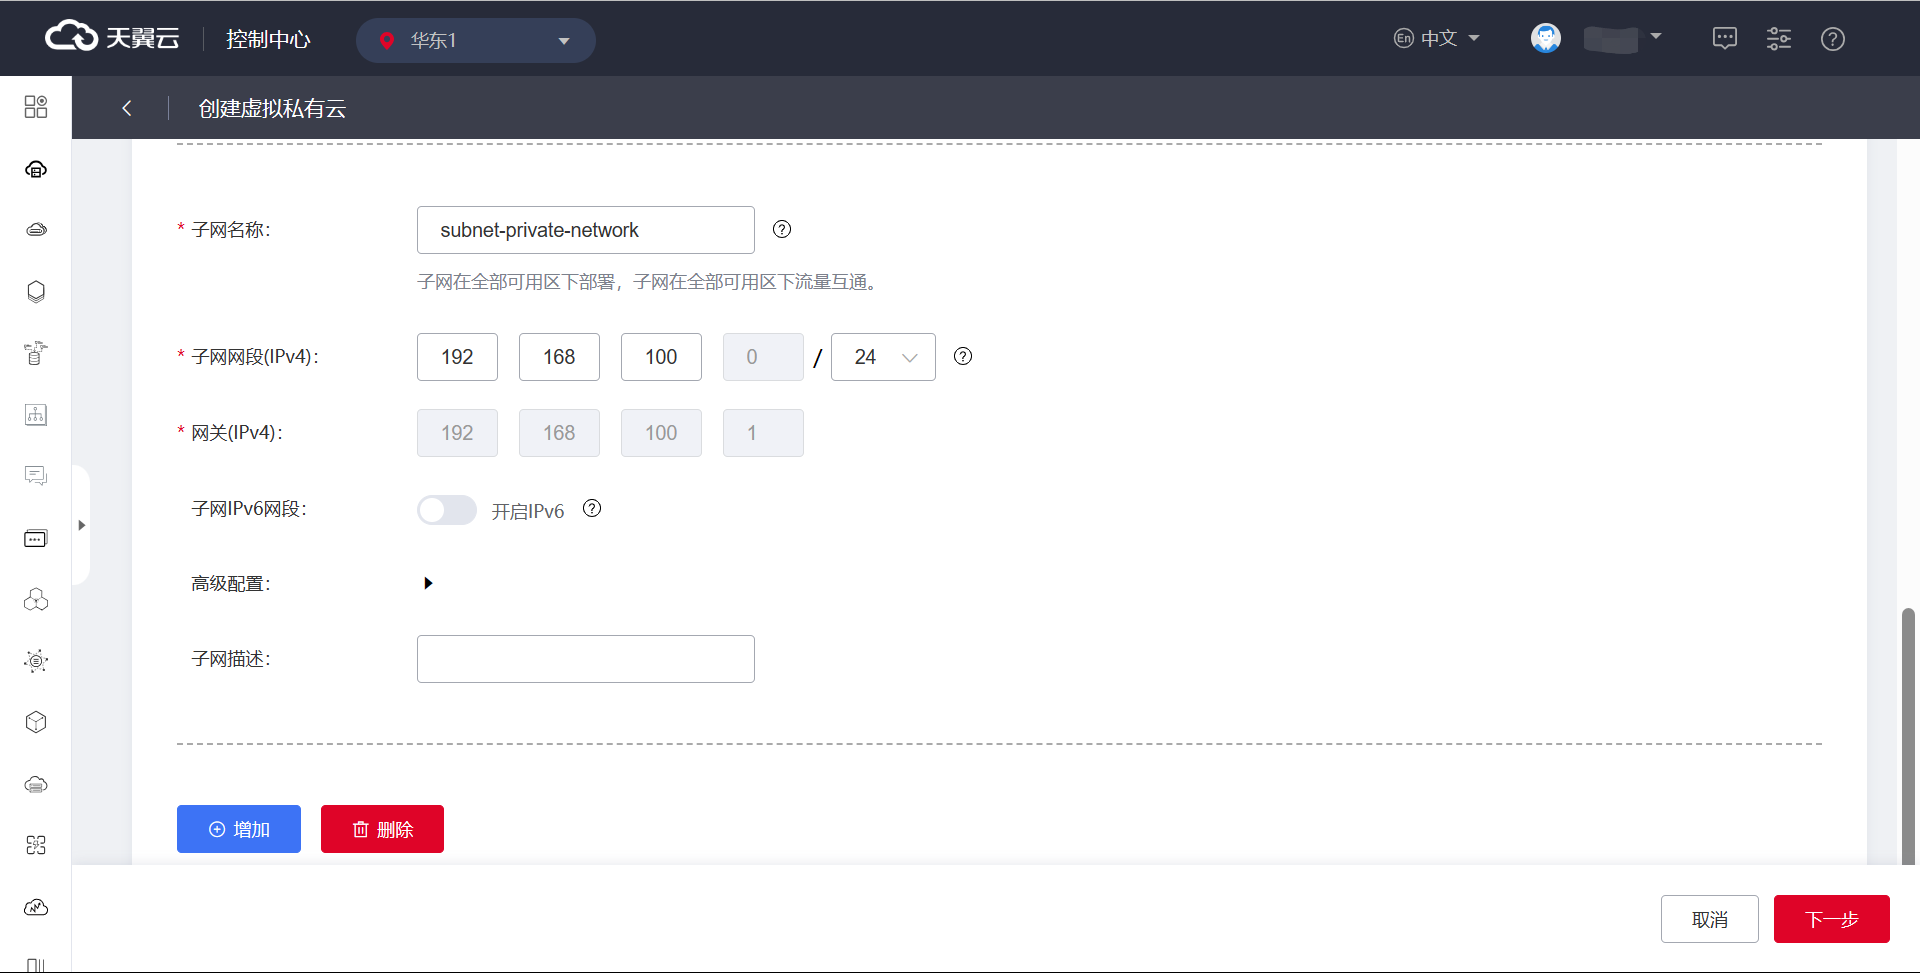Screen dimensions: 1920x973
Task: Open the account name dropdown in the header
Action: pyautogui.click(x=1622, y=39)
